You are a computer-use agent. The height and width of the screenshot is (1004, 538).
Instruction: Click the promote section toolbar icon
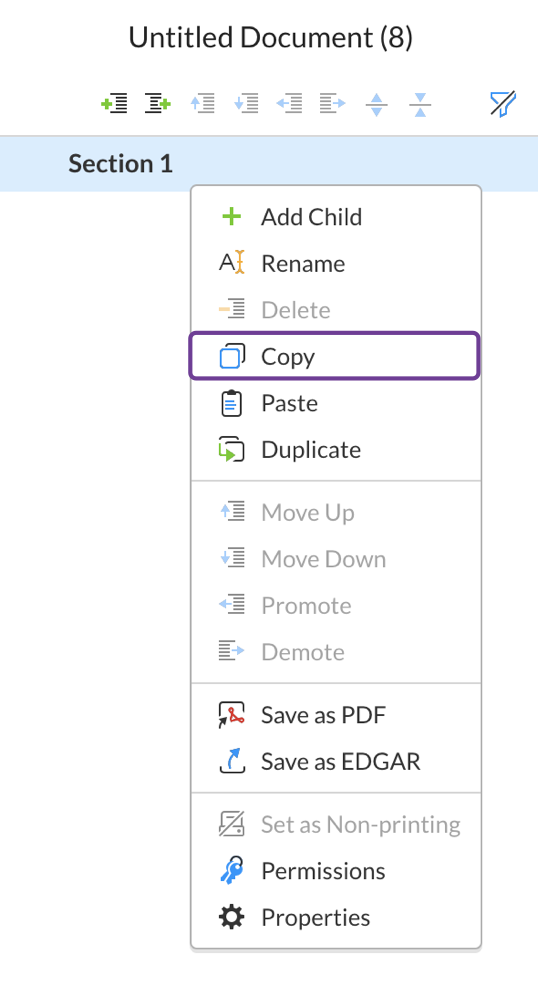pos(289,103)
